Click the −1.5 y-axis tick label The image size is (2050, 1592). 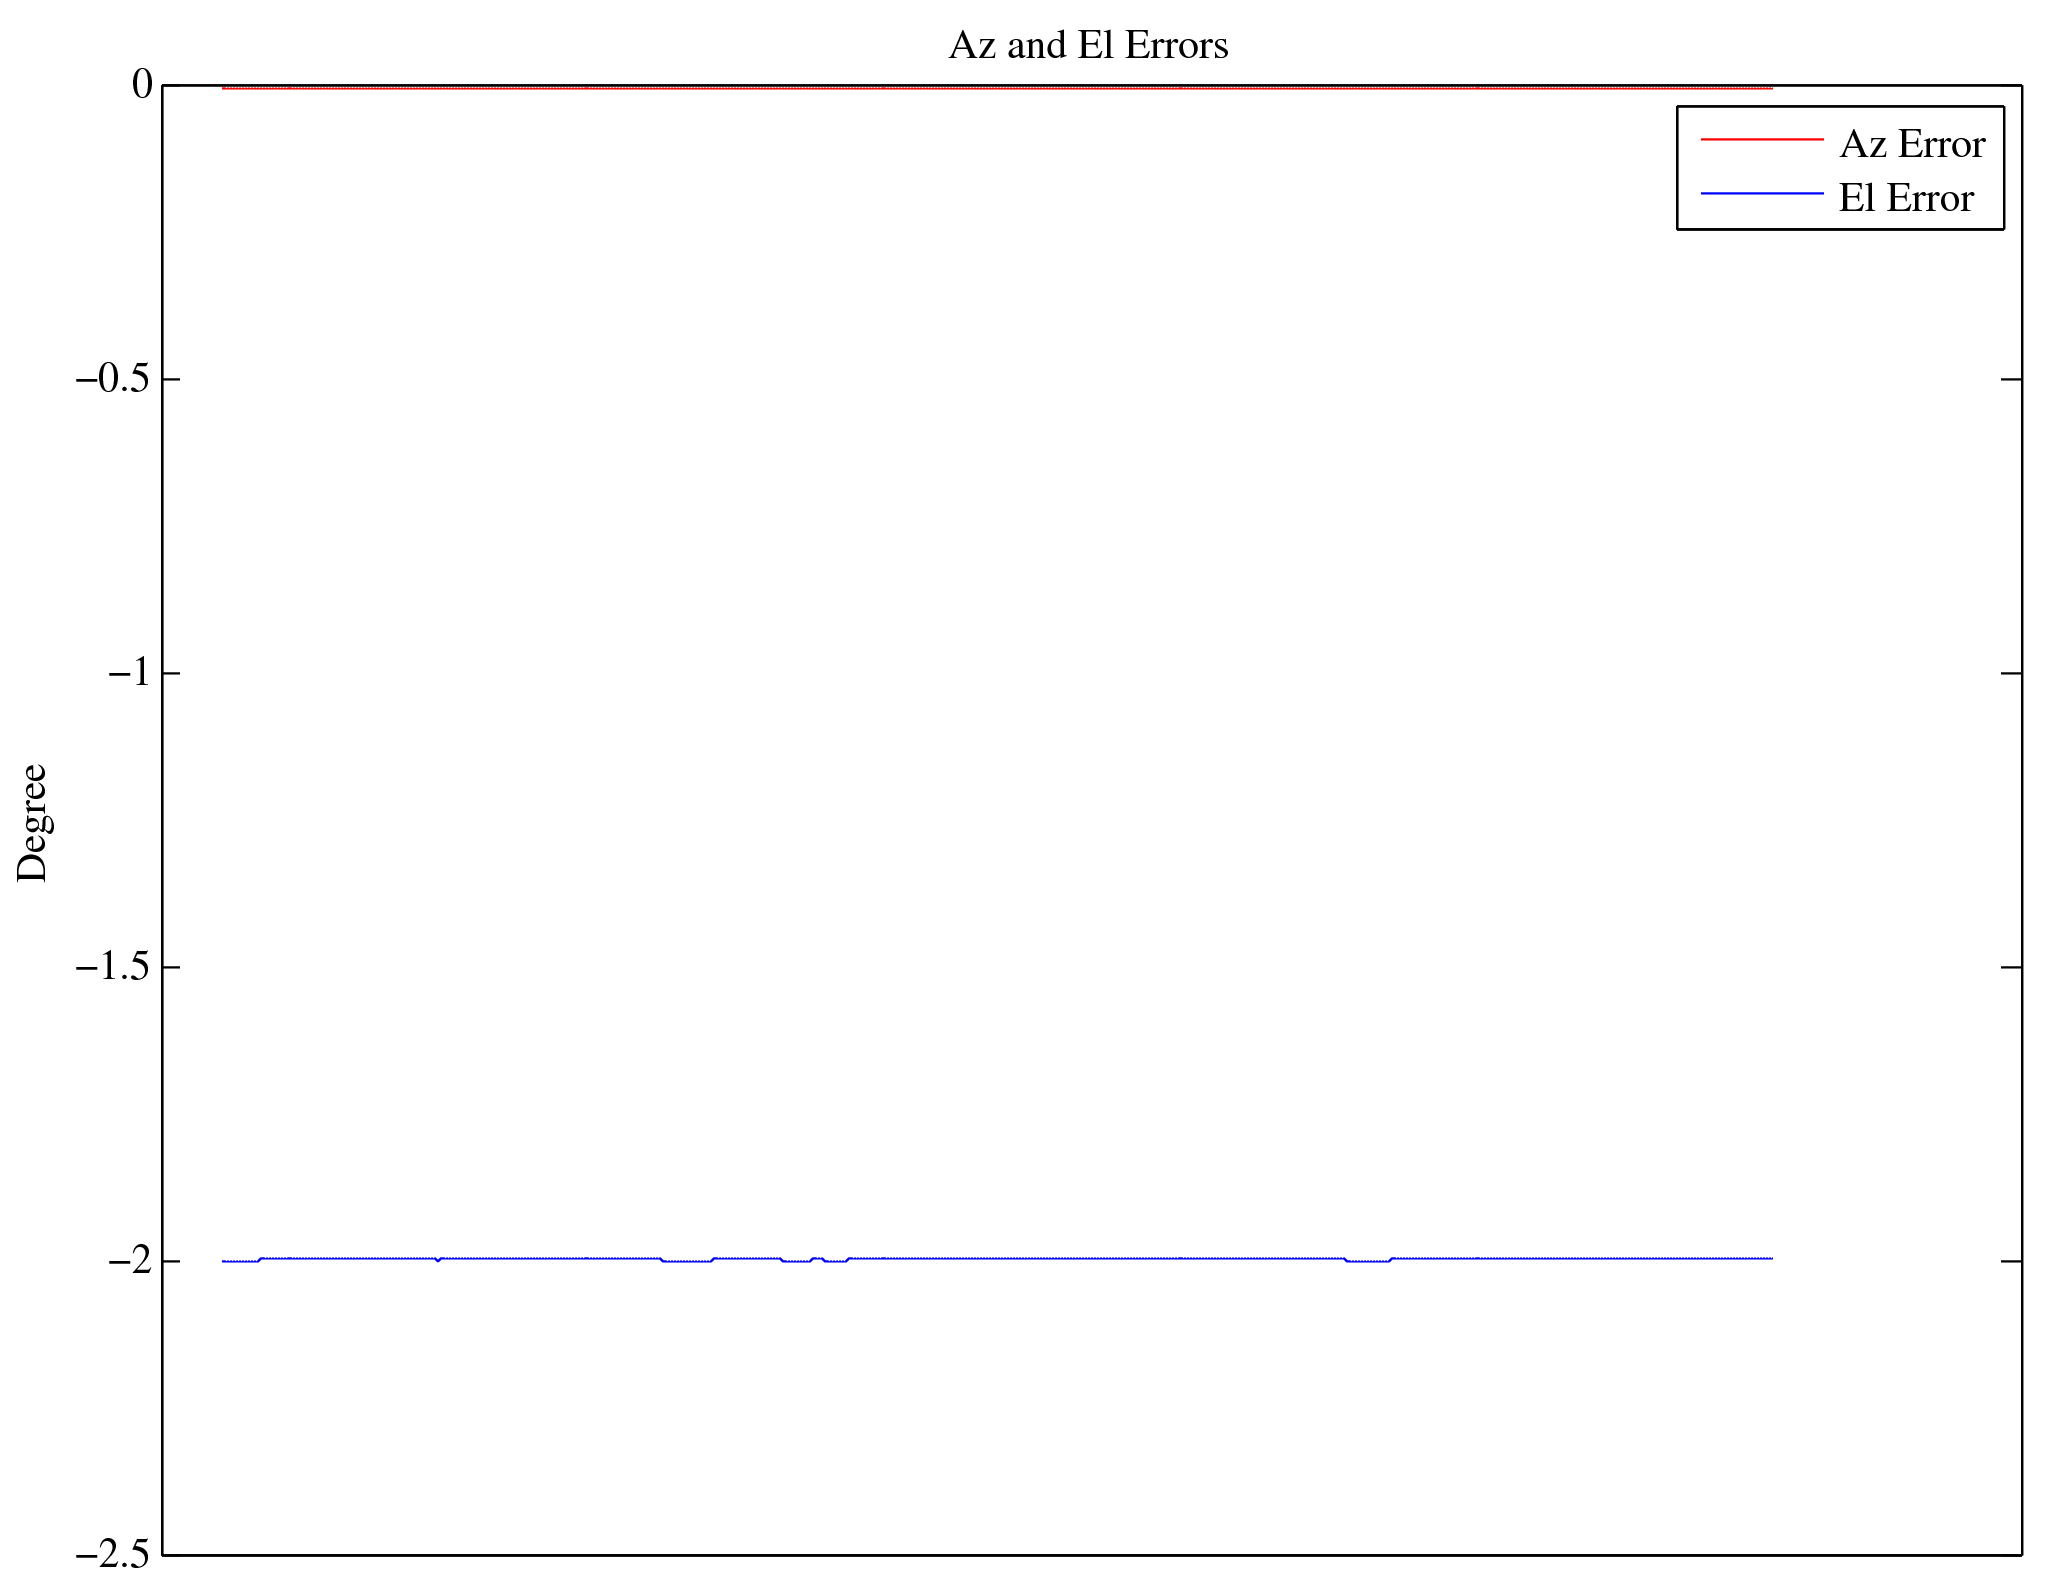[114, 967]
